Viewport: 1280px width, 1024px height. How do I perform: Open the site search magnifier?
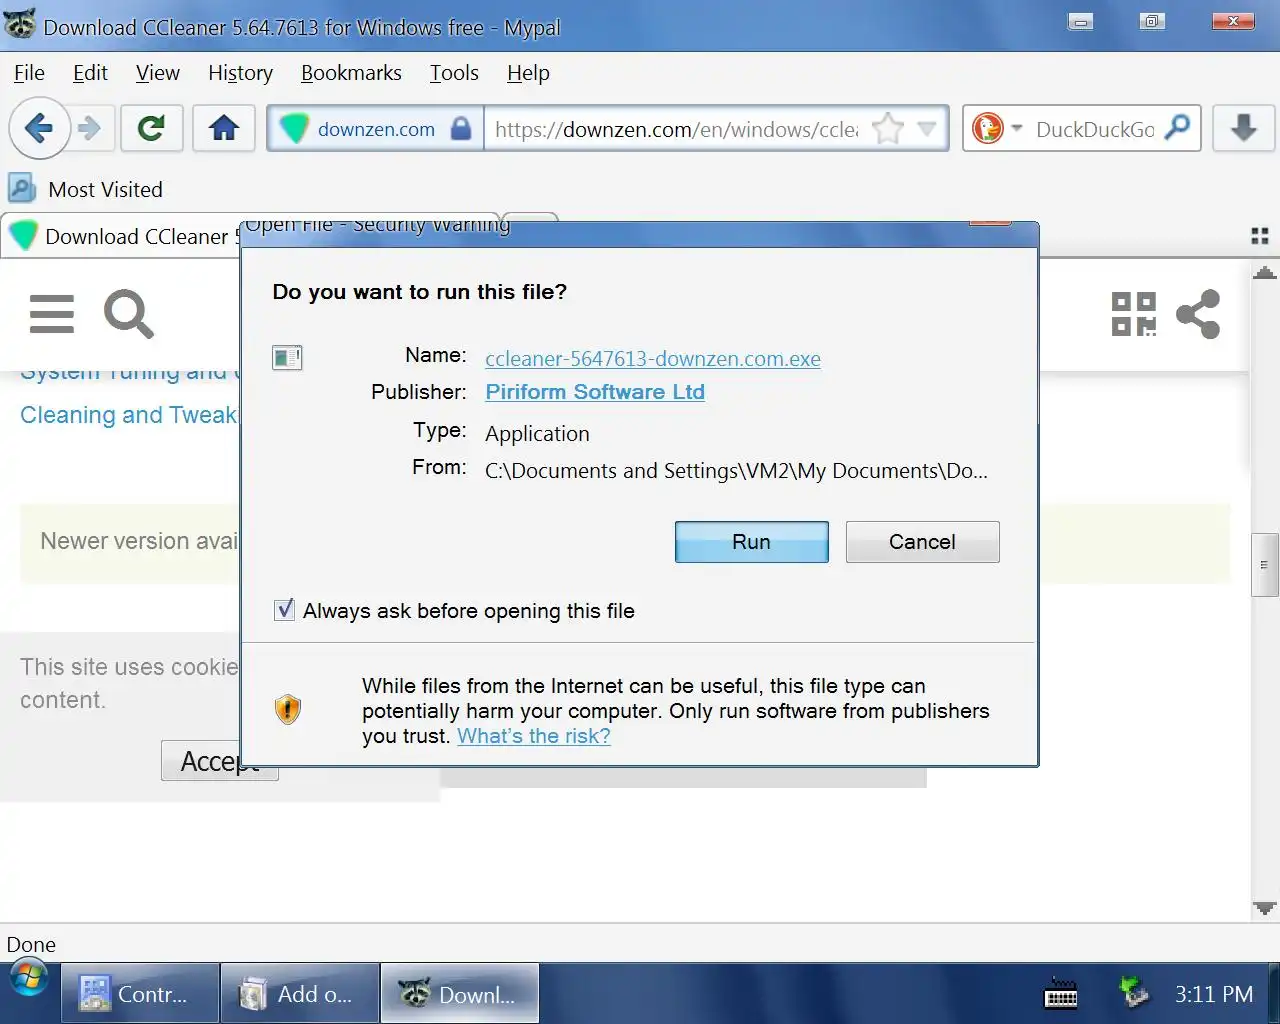pos(129,314)
